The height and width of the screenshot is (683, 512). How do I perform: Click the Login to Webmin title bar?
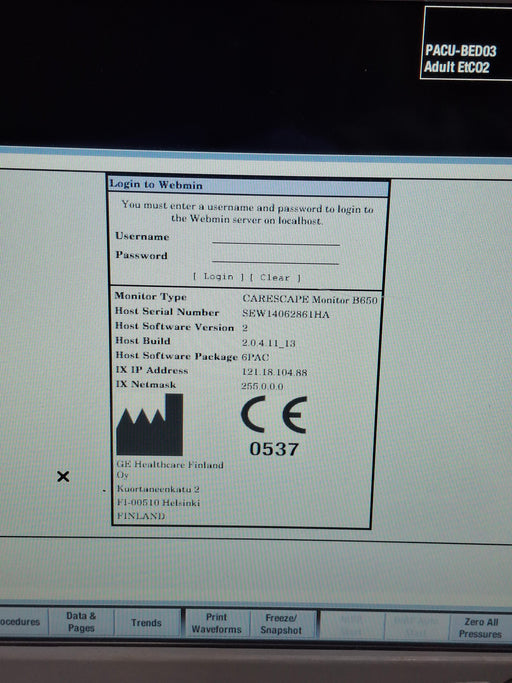click(248, 186)
